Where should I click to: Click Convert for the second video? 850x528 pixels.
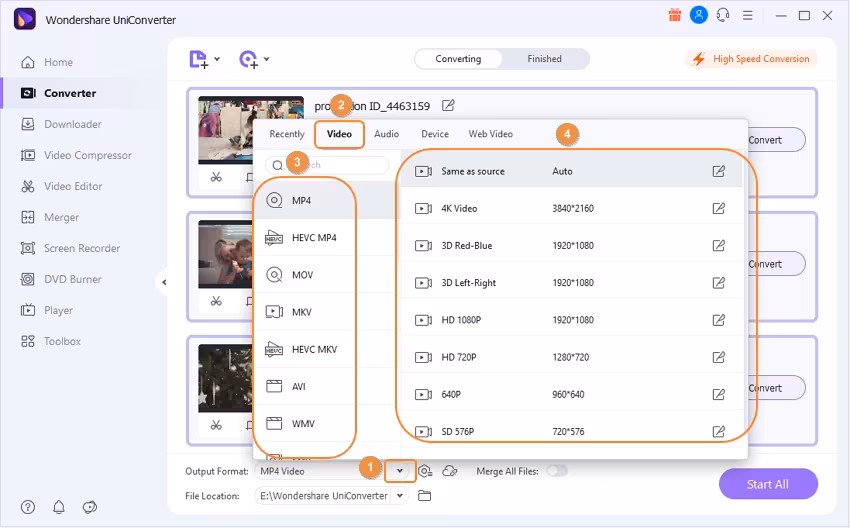click(x=776, y=264)
